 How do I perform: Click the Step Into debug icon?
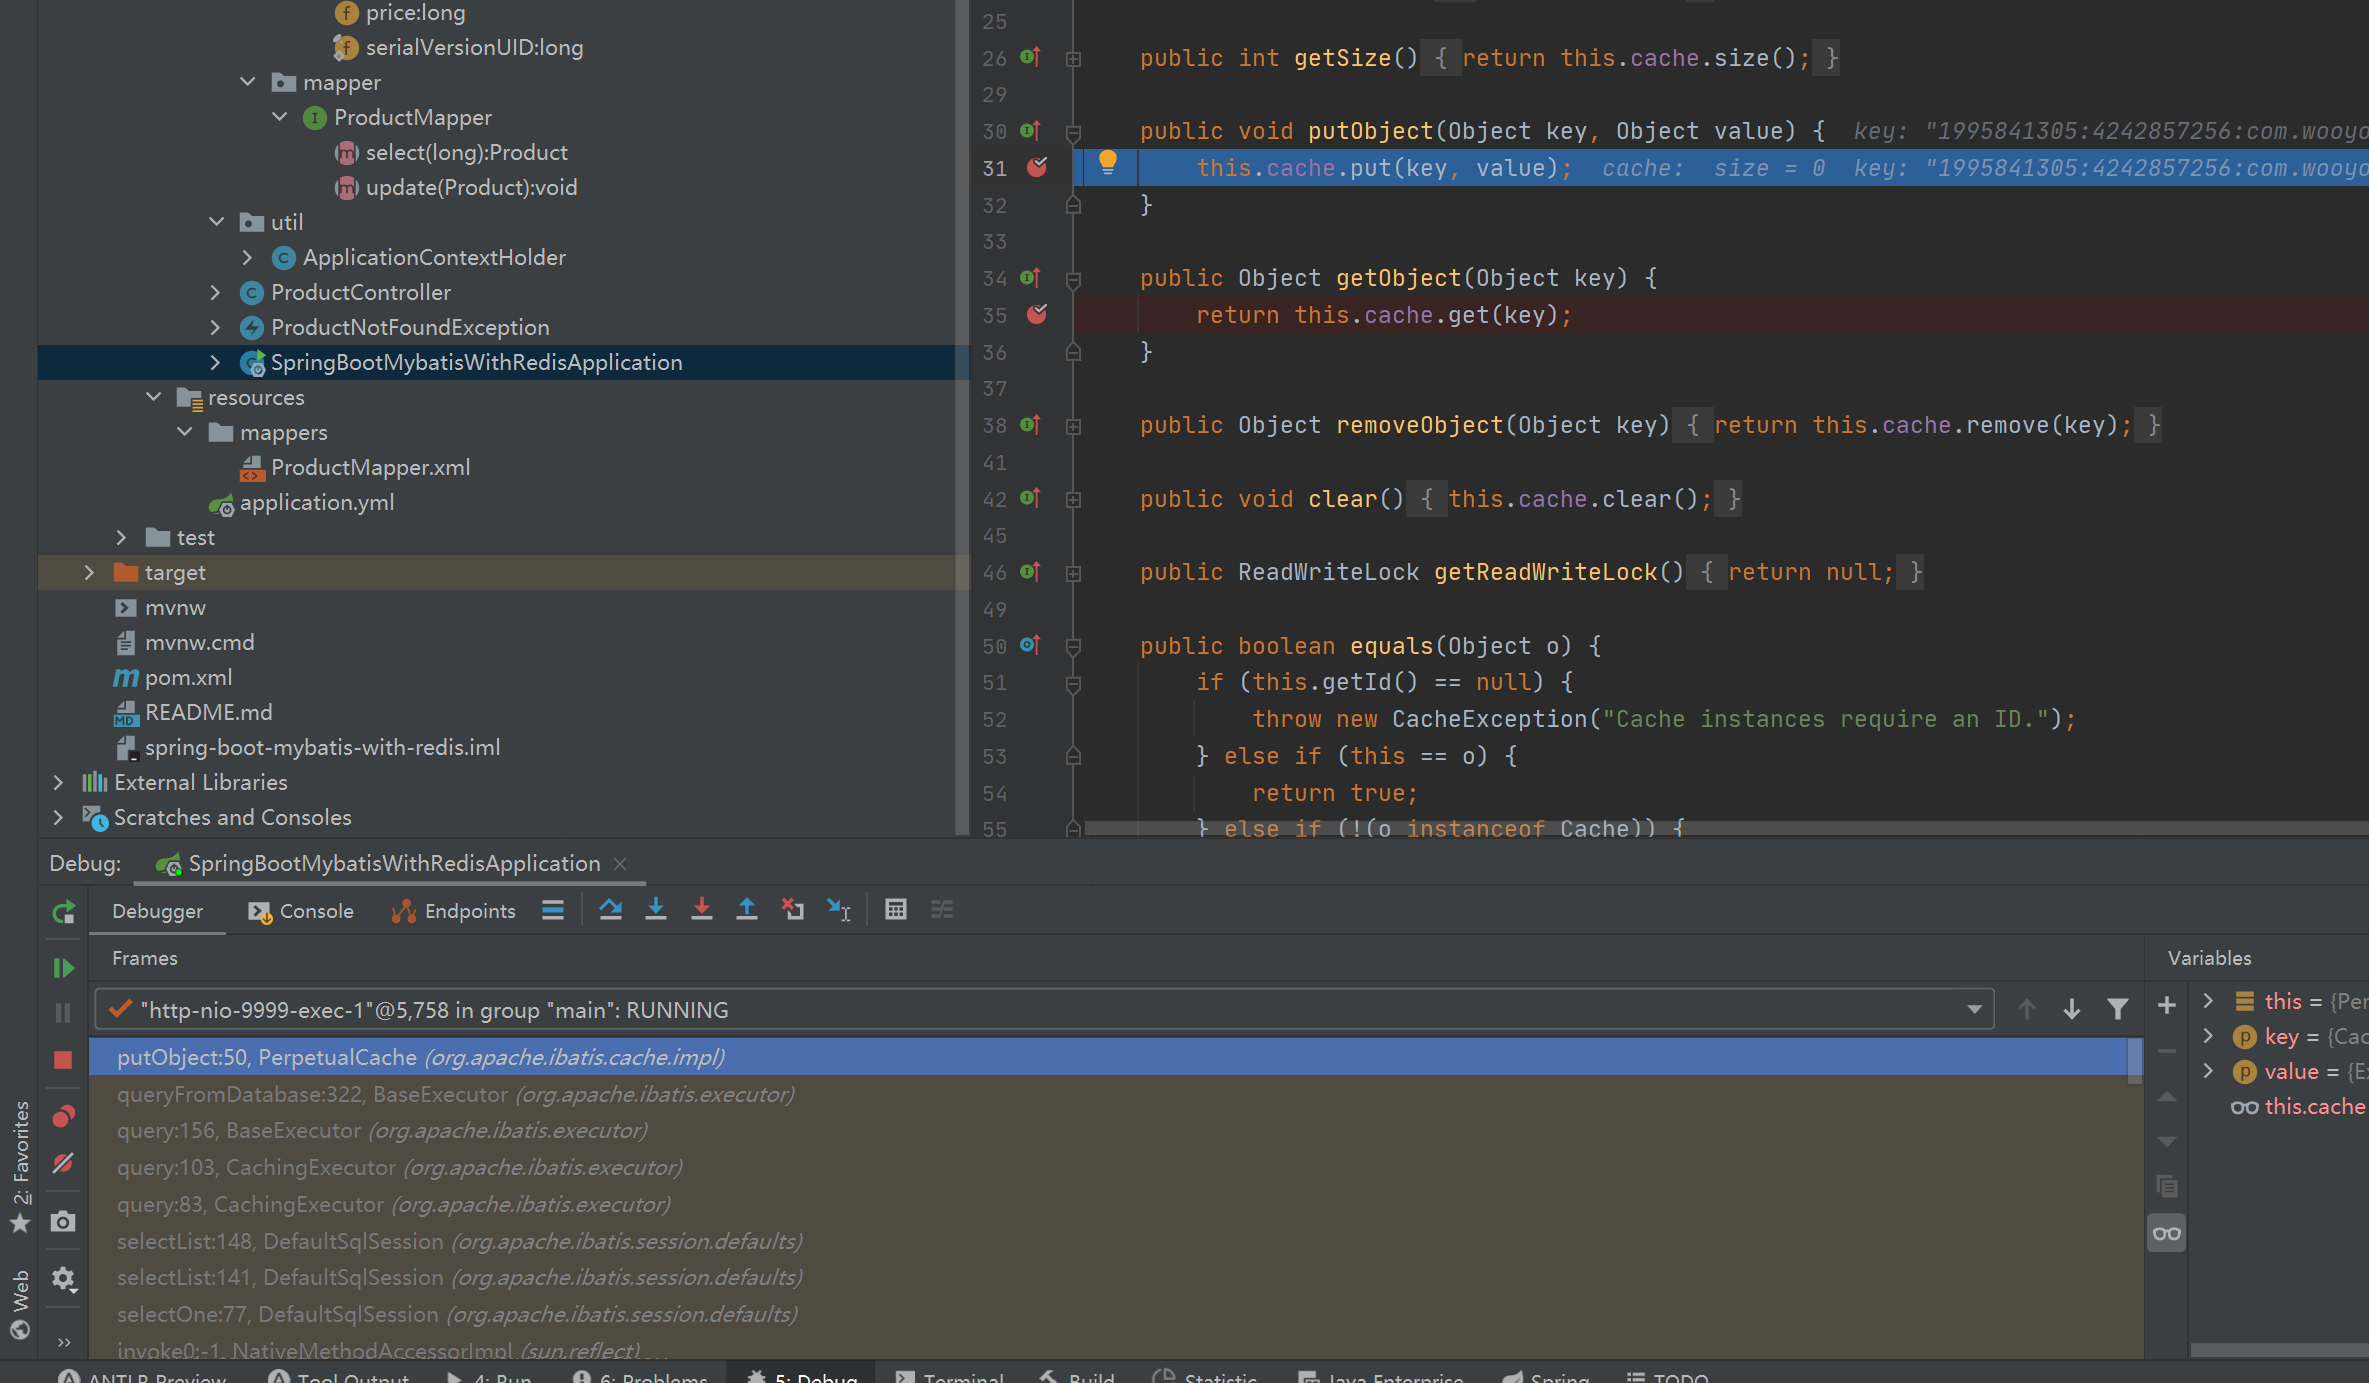[x=656, y=910]
